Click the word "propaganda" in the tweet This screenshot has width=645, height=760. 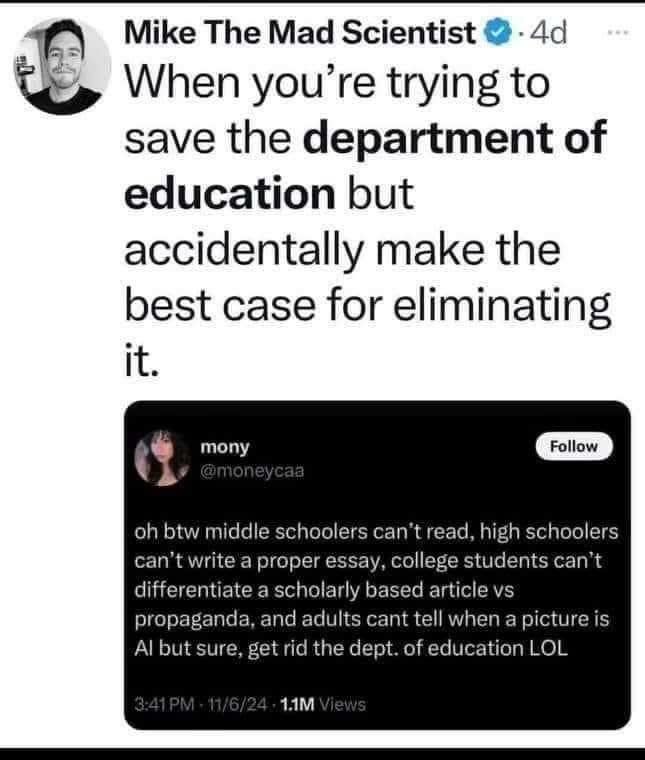tap(188, 619)
